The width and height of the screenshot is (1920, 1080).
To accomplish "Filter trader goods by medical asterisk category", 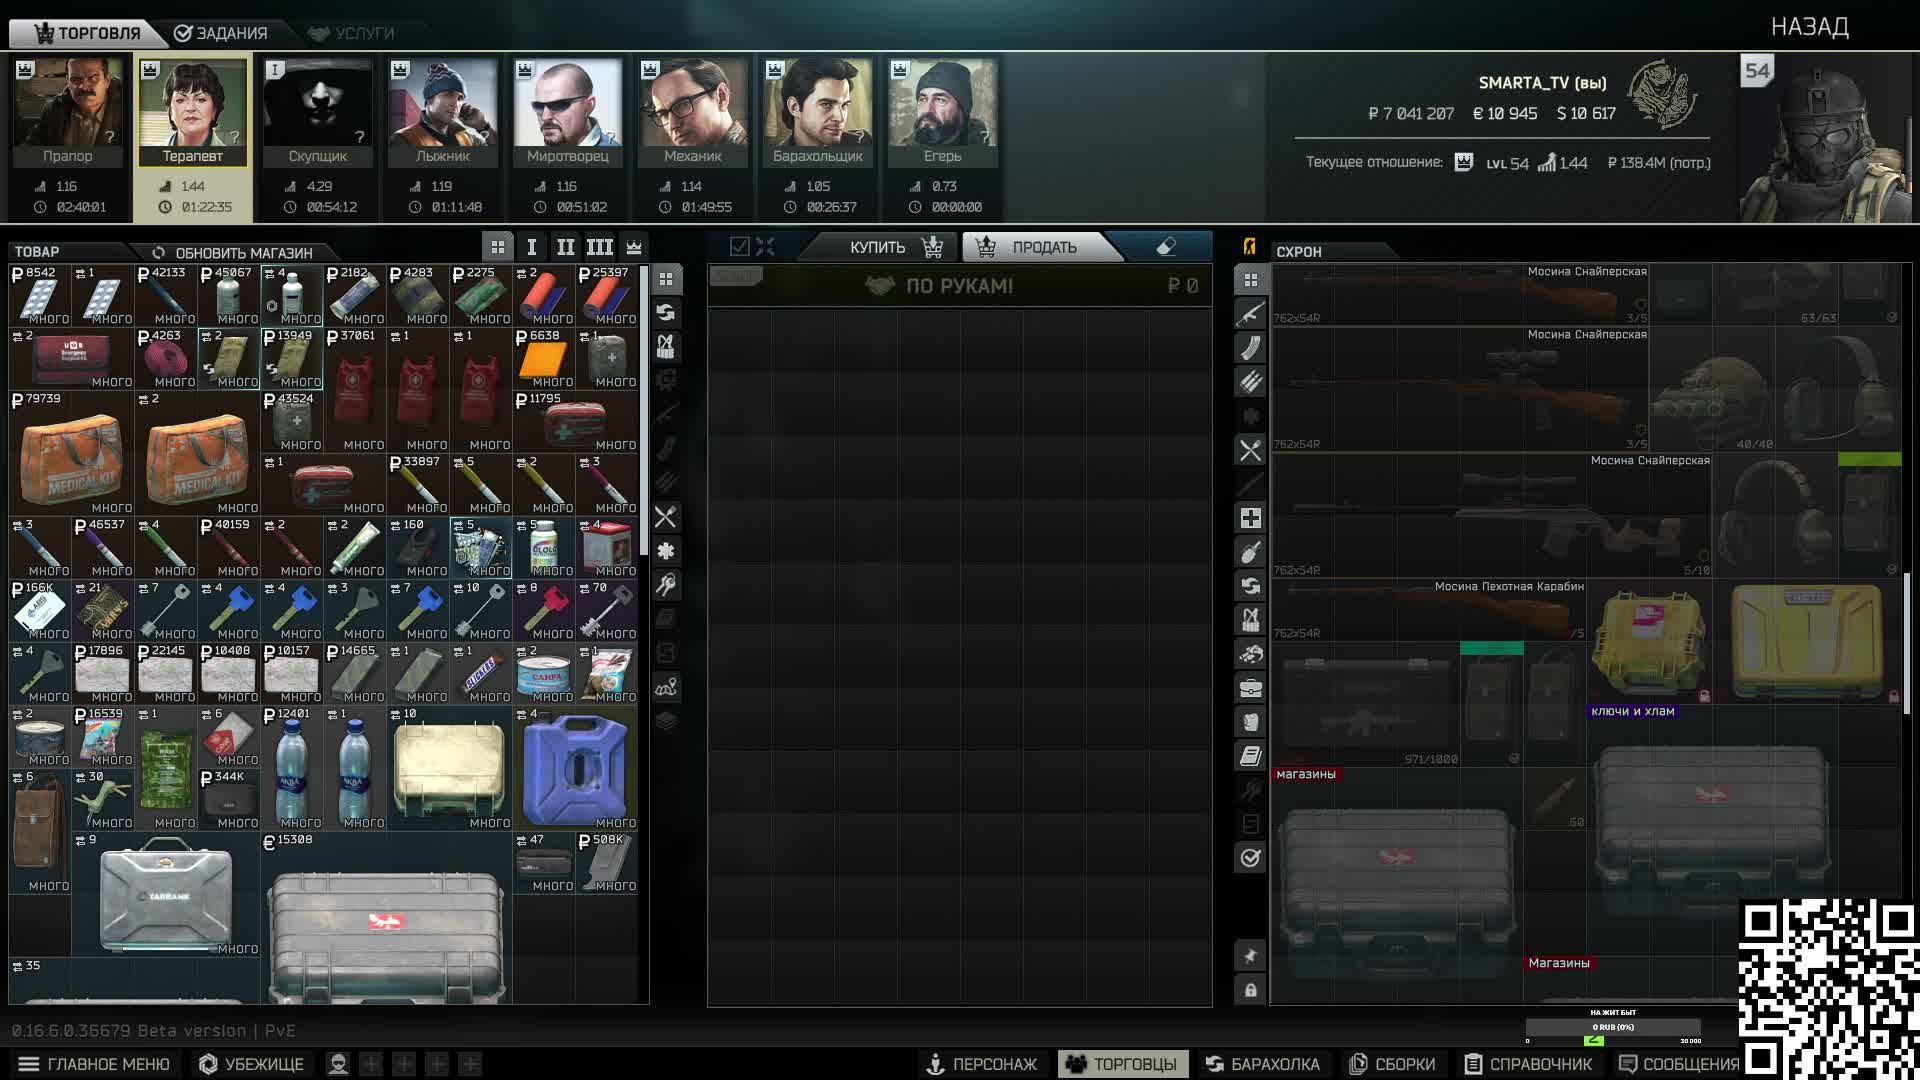I will point(666,551).
